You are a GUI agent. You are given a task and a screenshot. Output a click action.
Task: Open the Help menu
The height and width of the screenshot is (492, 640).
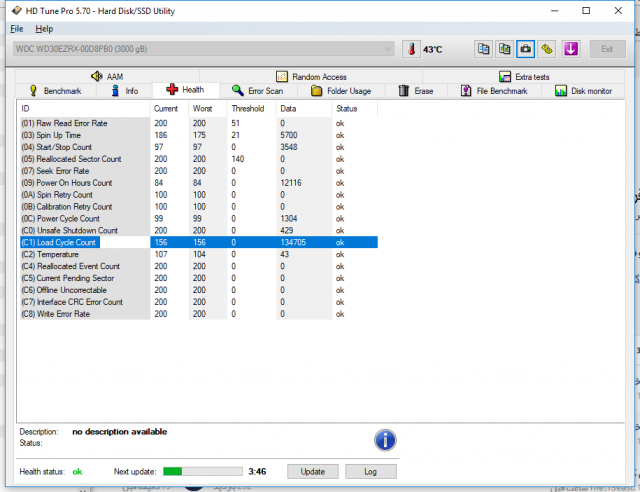point(44,29)
